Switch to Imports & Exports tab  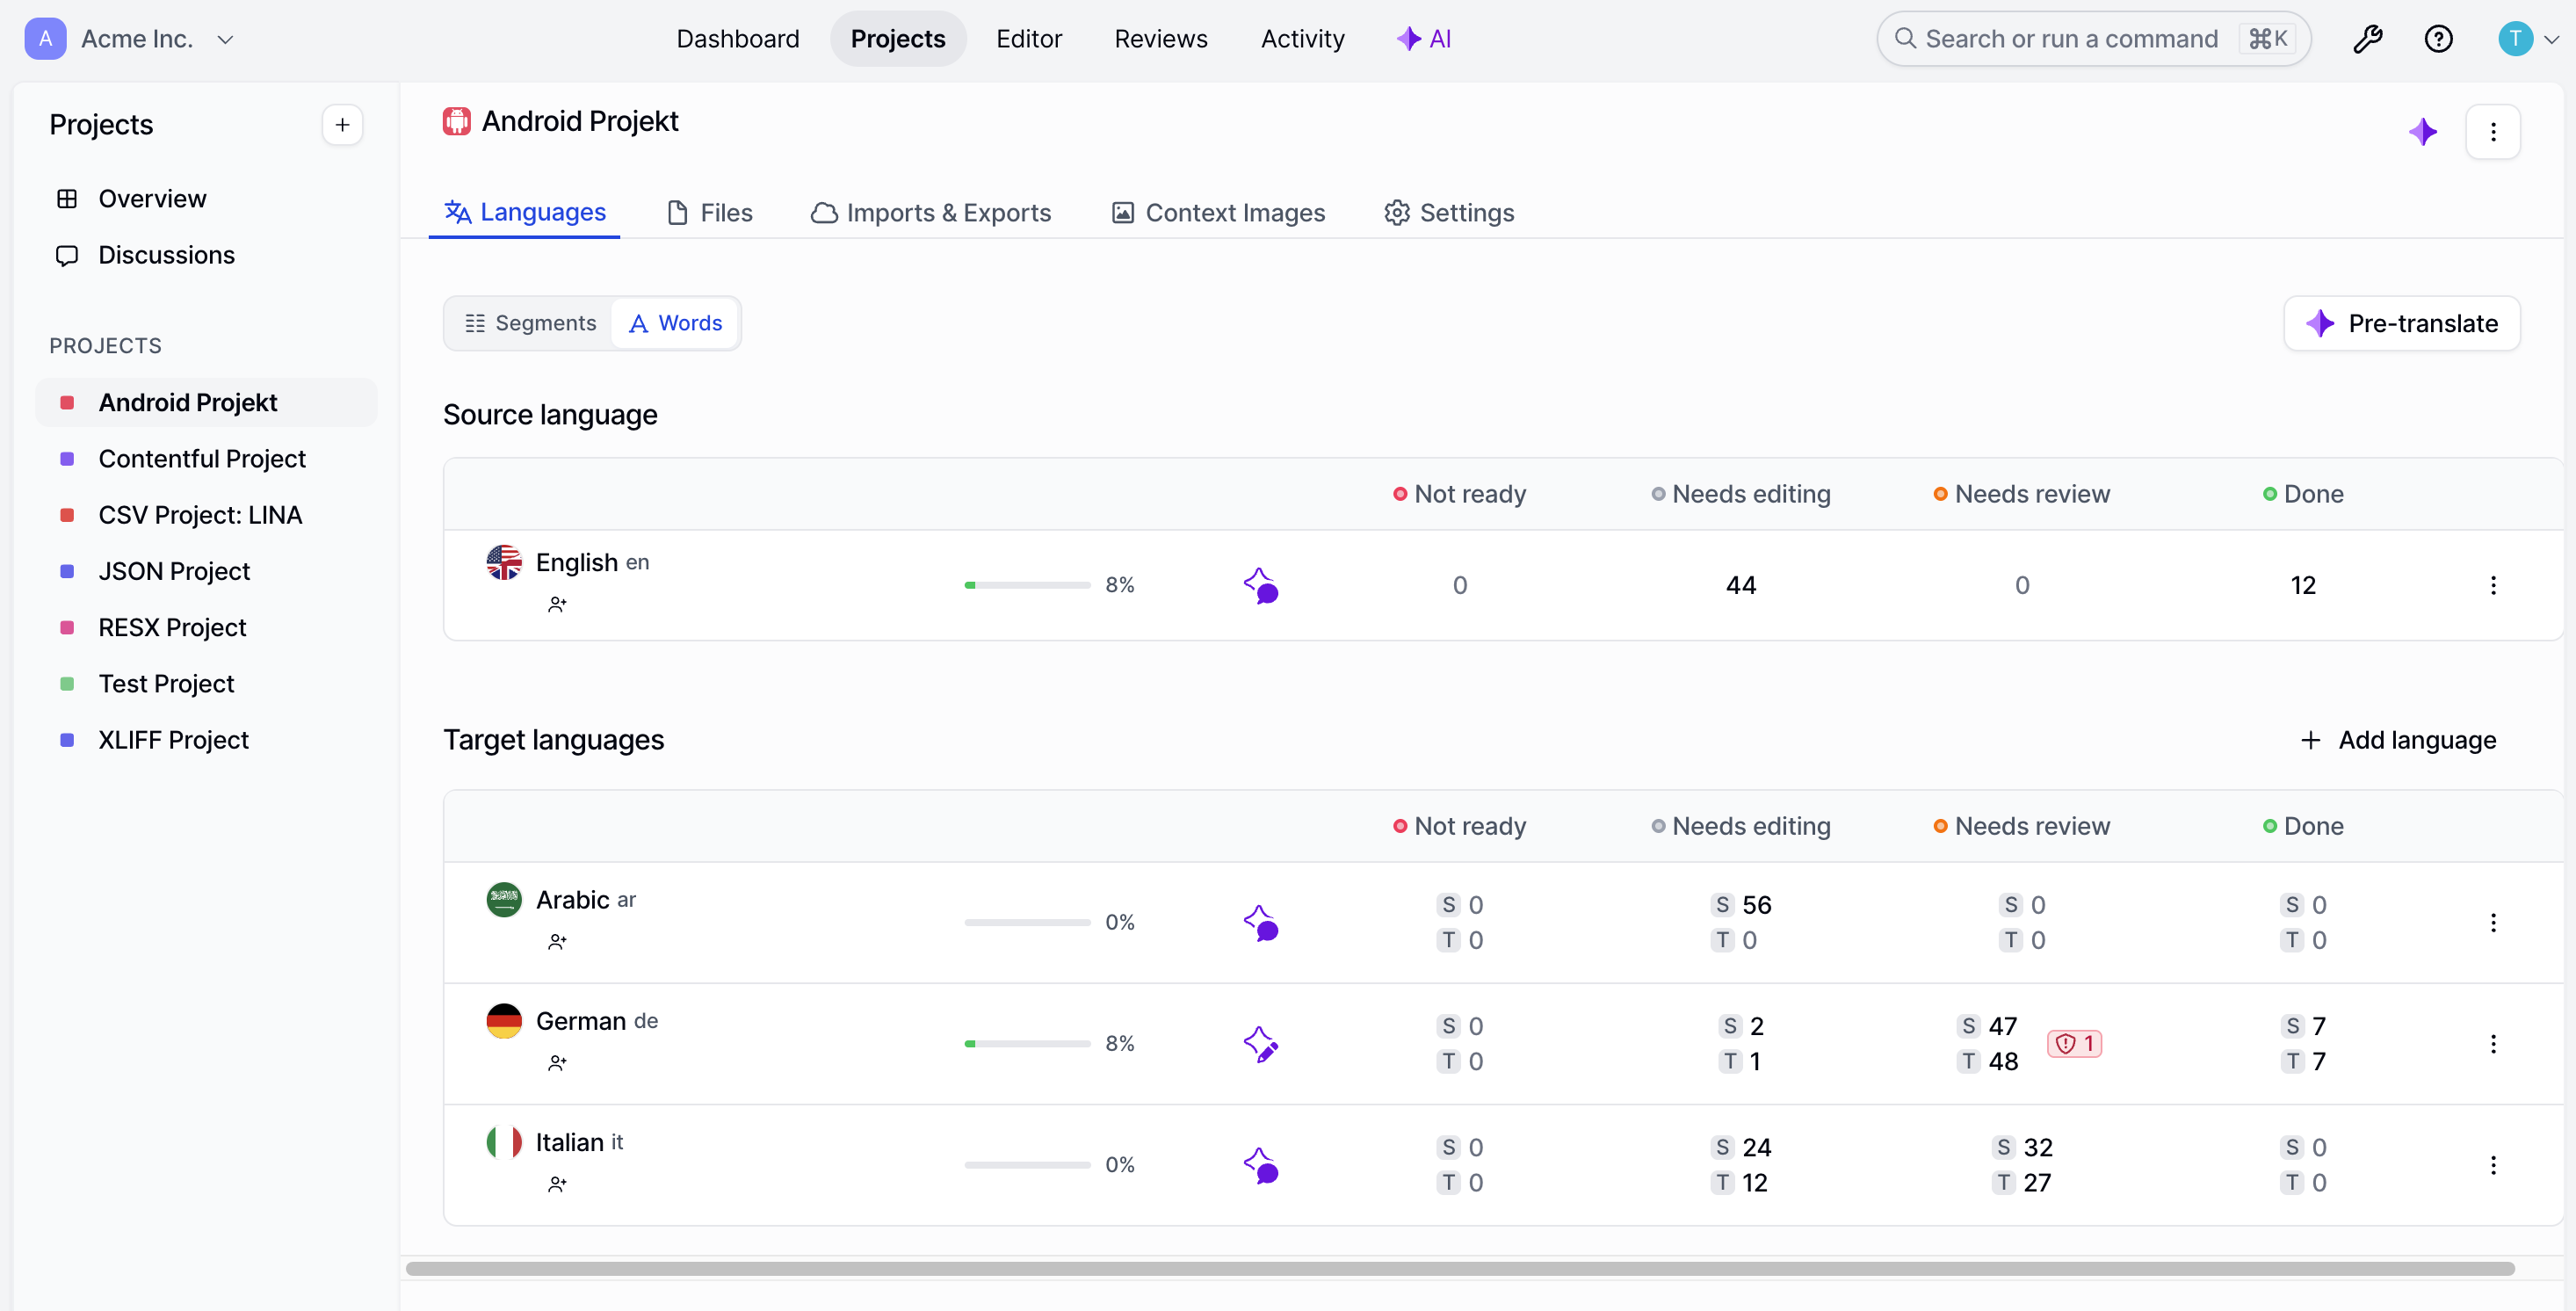tap(930, 213)
